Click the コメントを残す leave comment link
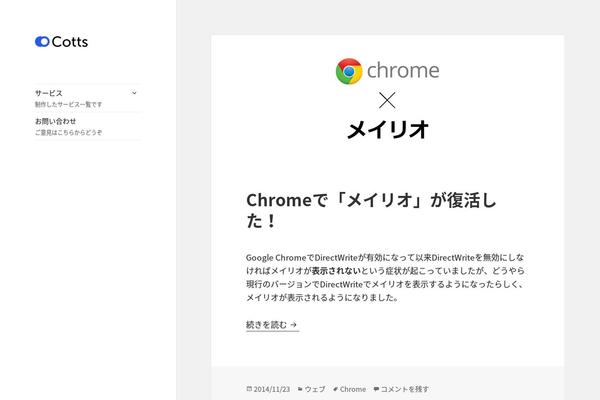Viewport: 600px width, 400px height. (405, 389)
